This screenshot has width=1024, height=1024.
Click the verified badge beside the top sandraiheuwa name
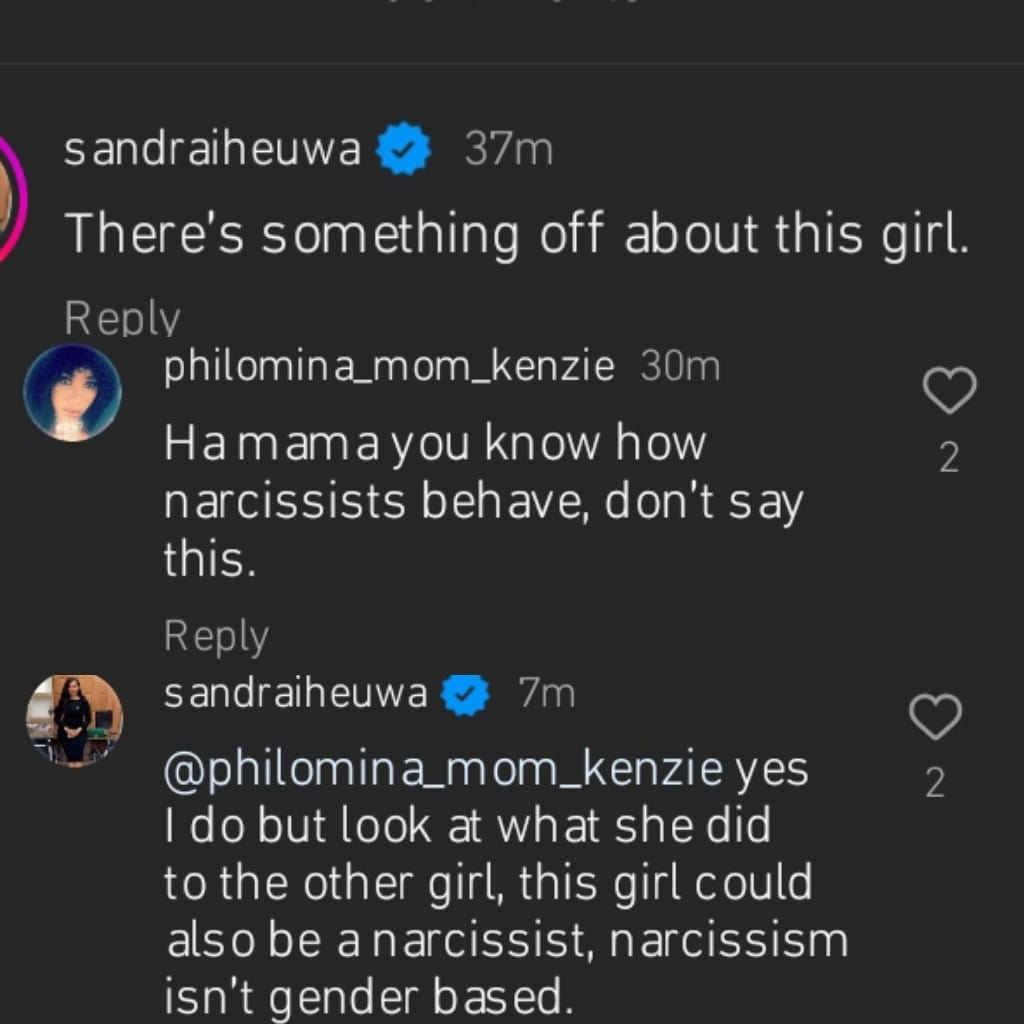[x=404, y=150]
